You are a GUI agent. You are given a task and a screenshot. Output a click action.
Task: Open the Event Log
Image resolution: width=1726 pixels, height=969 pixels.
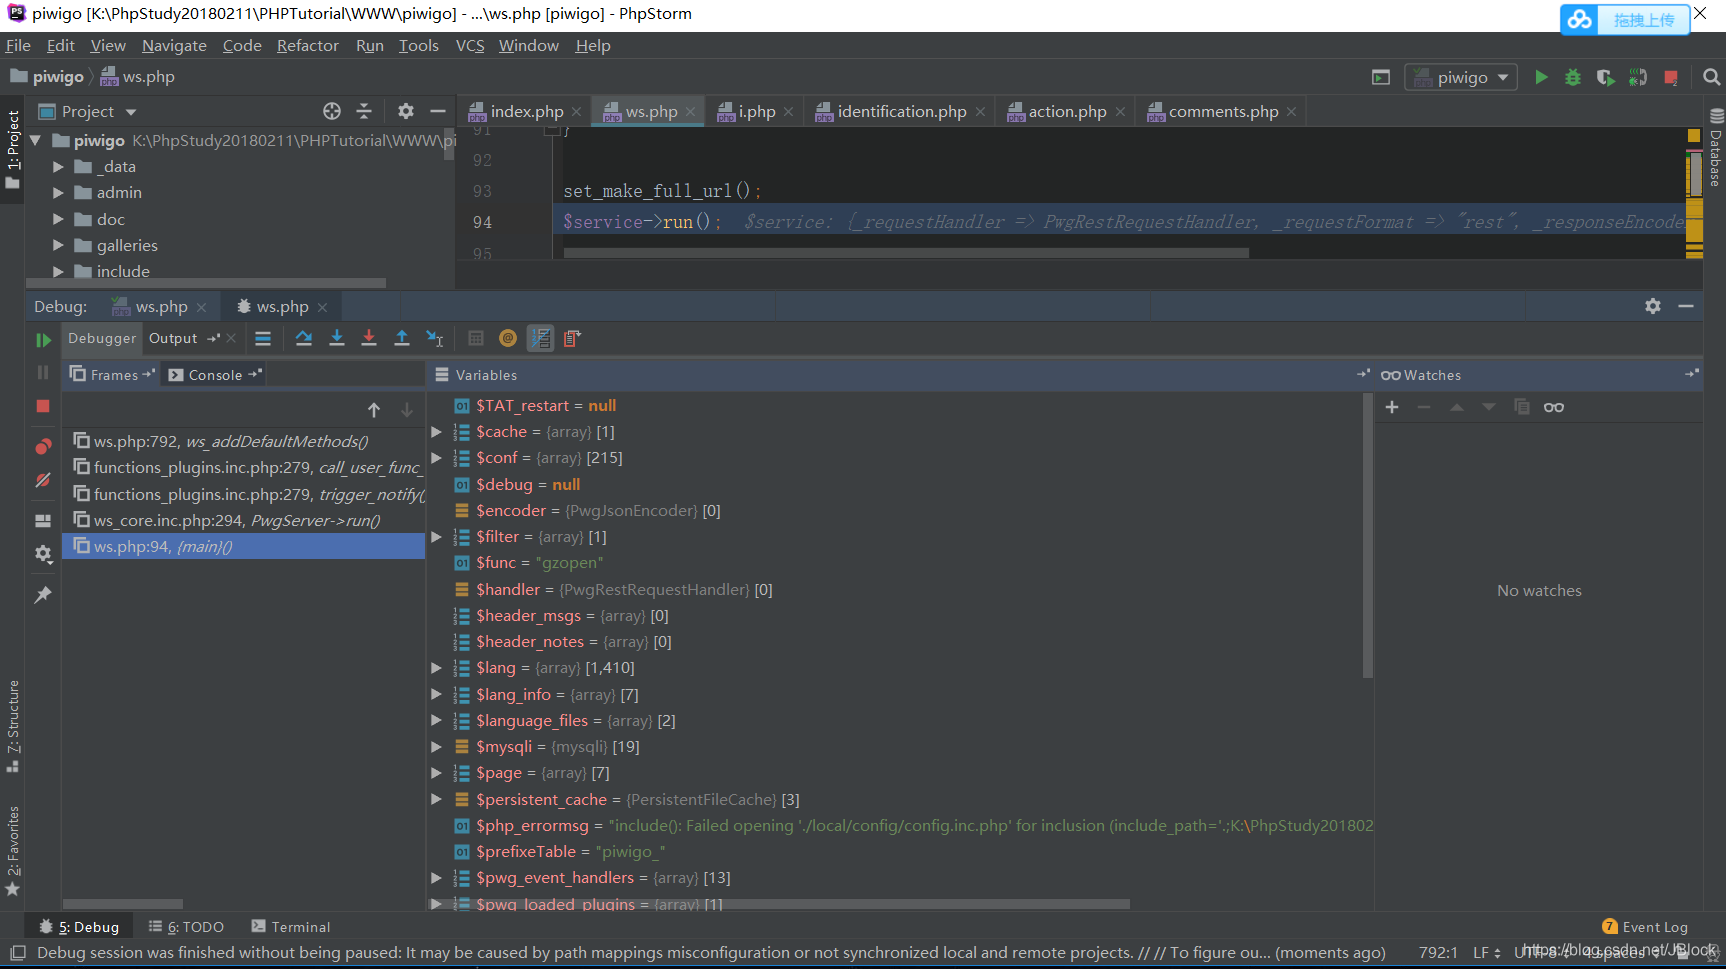(x=1645, y=927)
